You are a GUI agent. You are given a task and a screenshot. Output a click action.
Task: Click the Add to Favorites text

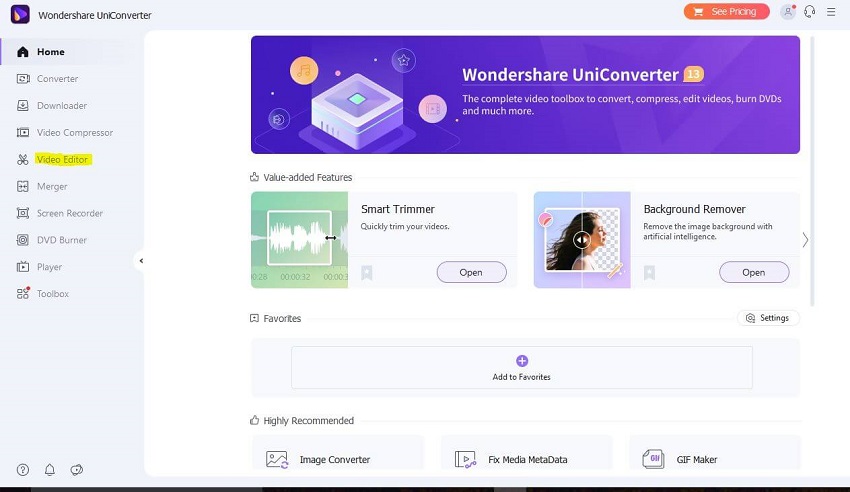point(521,377)
